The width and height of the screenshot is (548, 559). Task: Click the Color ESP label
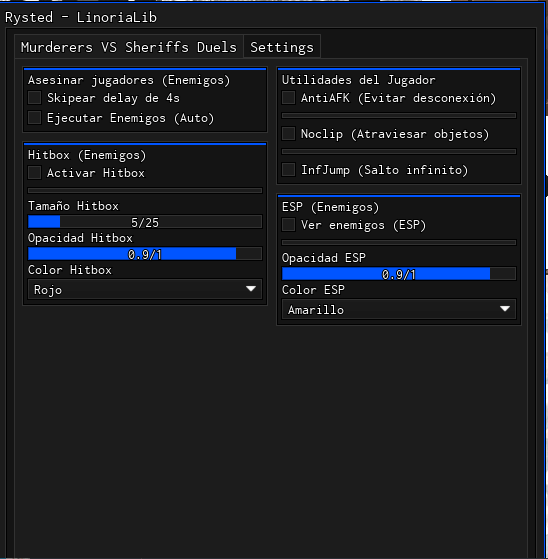(x=313, y=290)
